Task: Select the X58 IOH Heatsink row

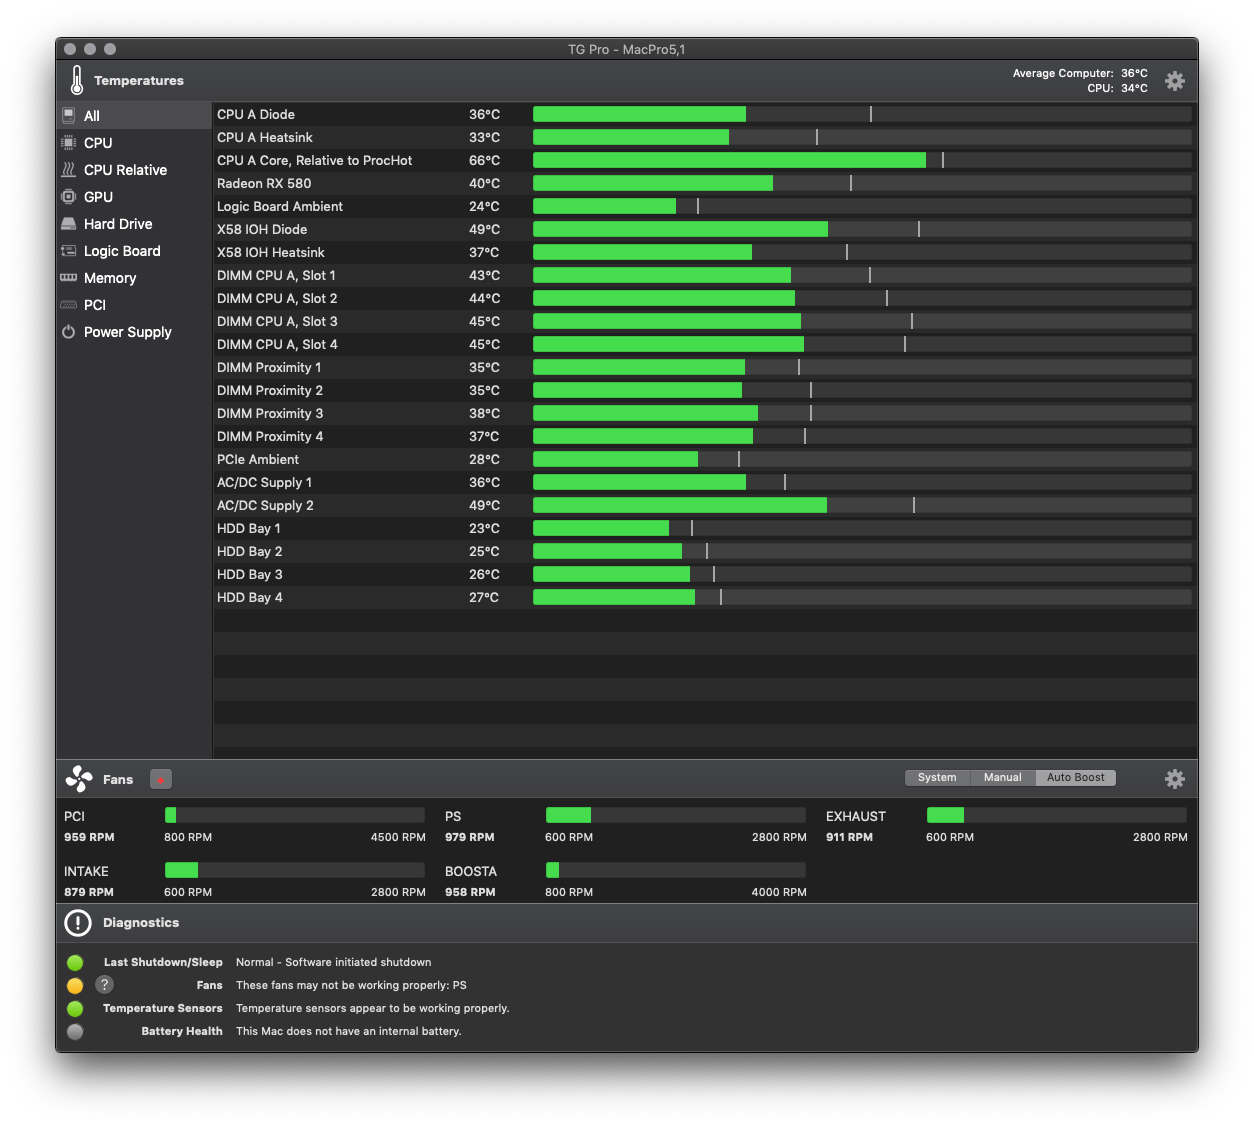Action: coord(705,252)
